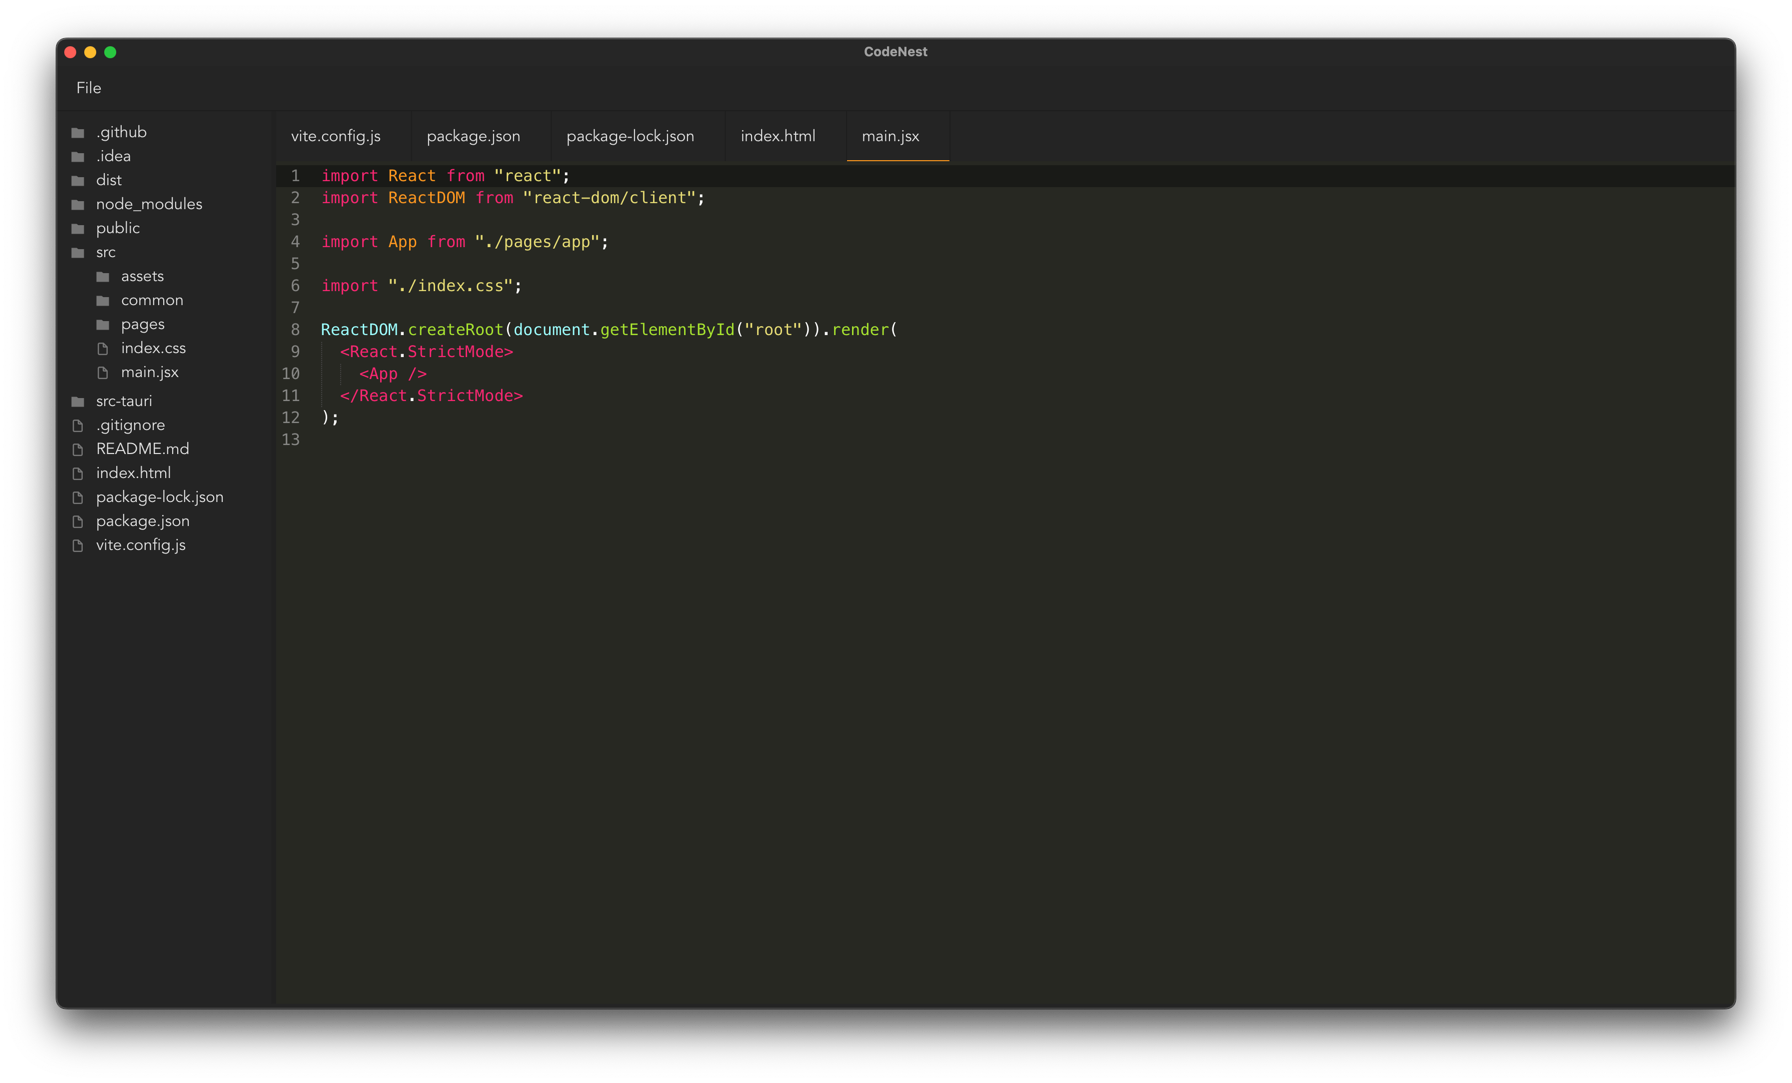Click the closing </React.StrictMode> tag

tap(431, 396)
